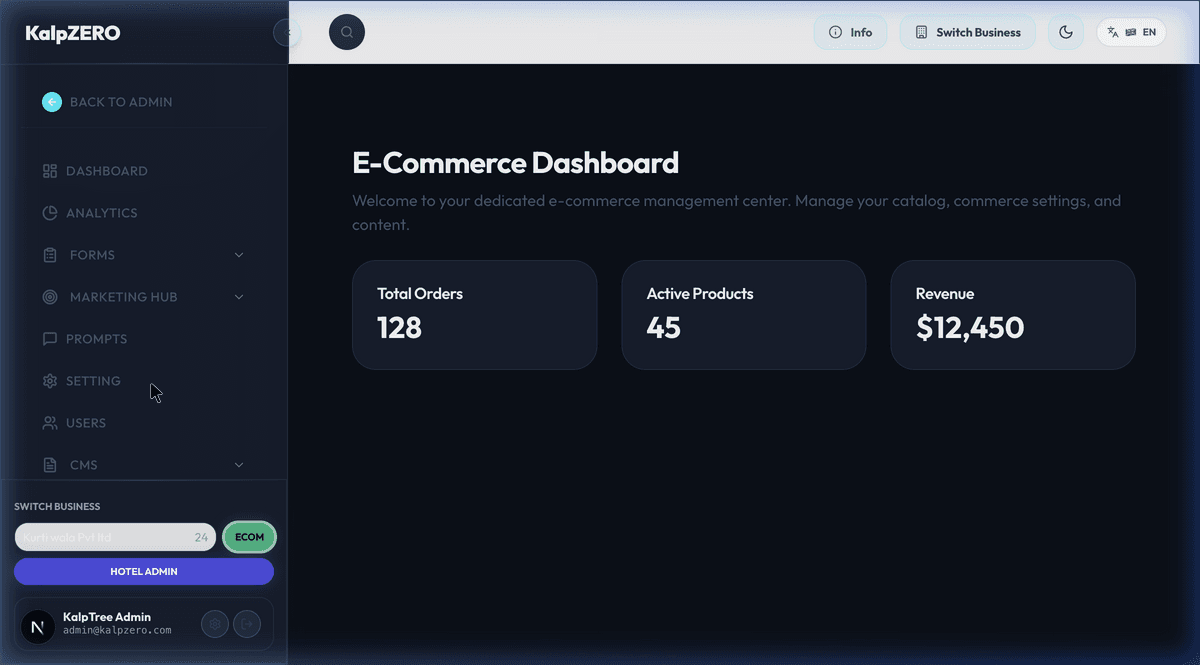Click the Marketing Hub target icon
Viewport: 1200px width, 665px height.
(x=50, y=297)
